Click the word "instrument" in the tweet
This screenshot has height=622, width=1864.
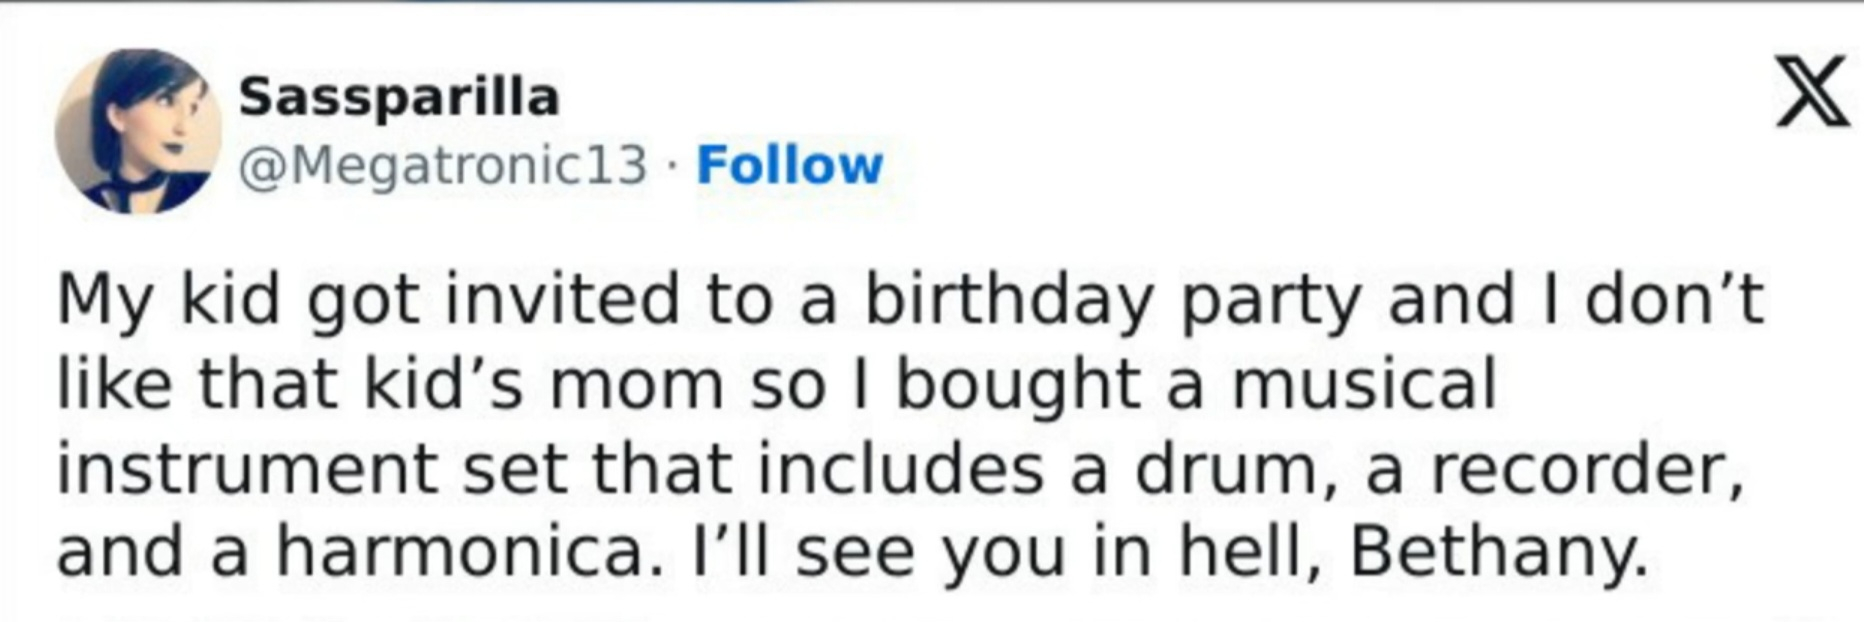(x=247, y=467)
